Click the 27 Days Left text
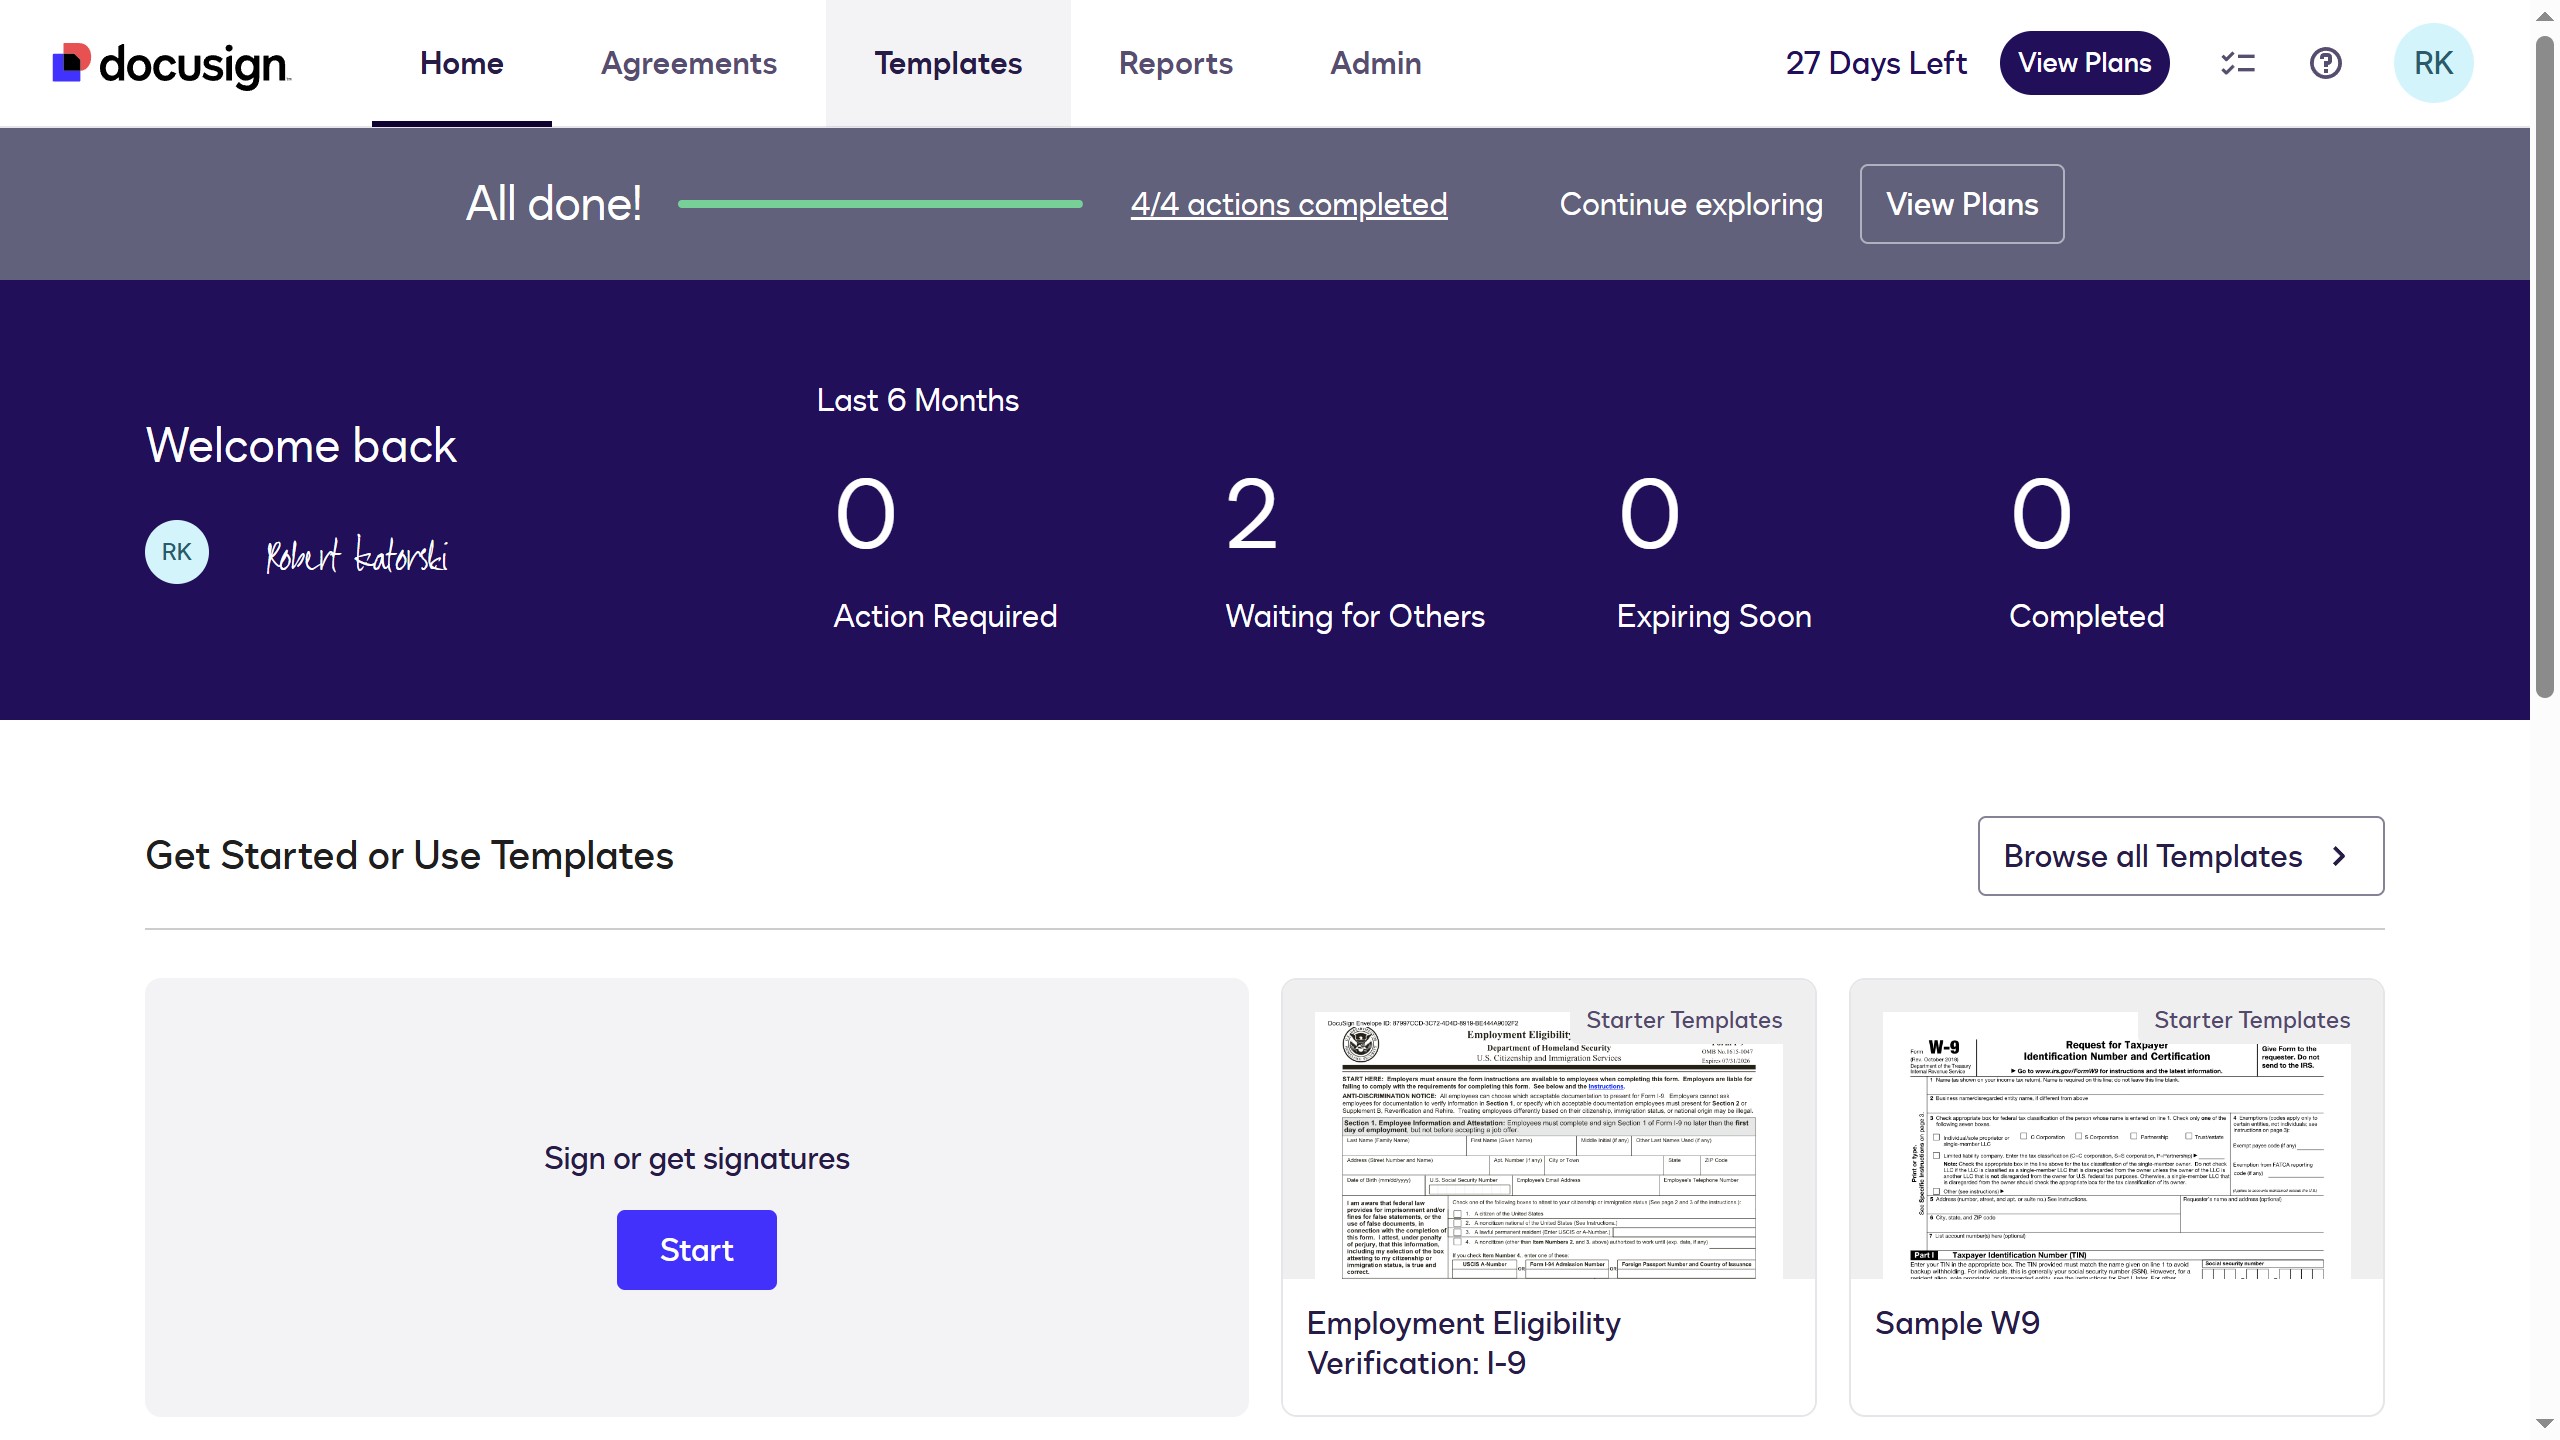This screenshot has height=1440, width=2560. tap(1876, 63)
